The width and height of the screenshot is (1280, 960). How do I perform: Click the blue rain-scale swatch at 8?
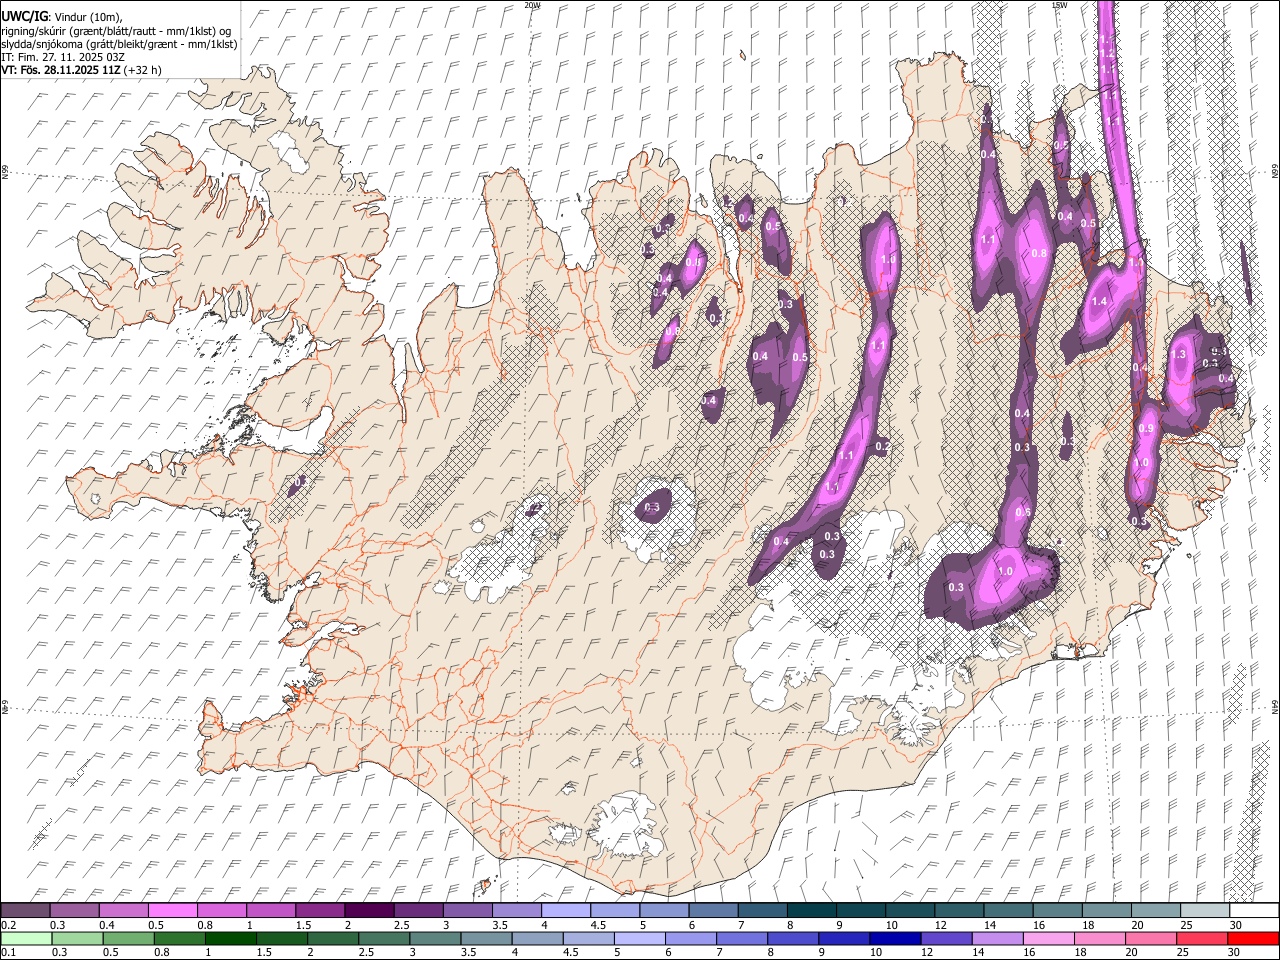coord(792,938)
